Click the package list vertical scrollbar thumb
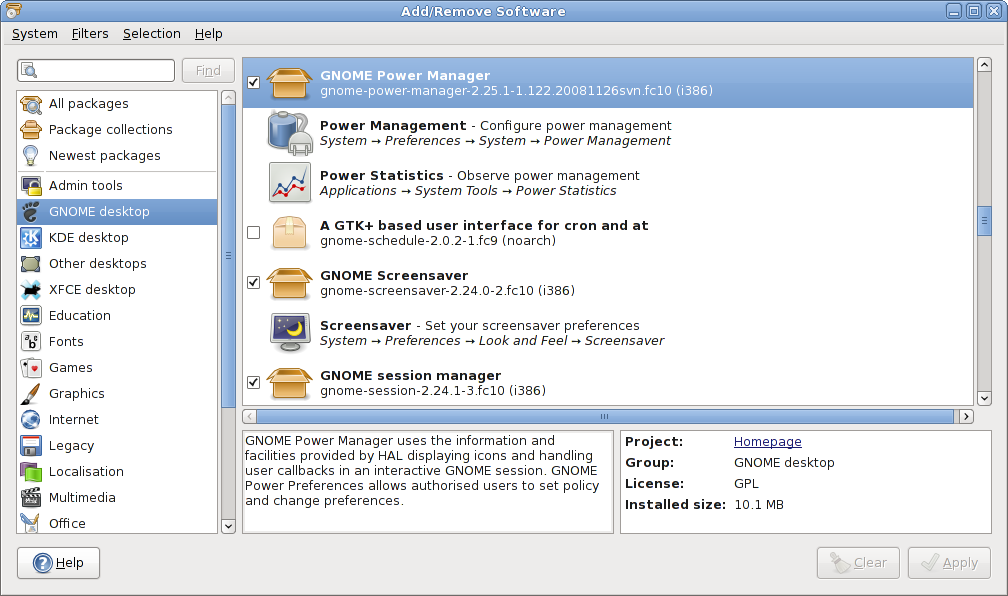This screenshot has height=596, width=1008. click(x=984, y=221)
